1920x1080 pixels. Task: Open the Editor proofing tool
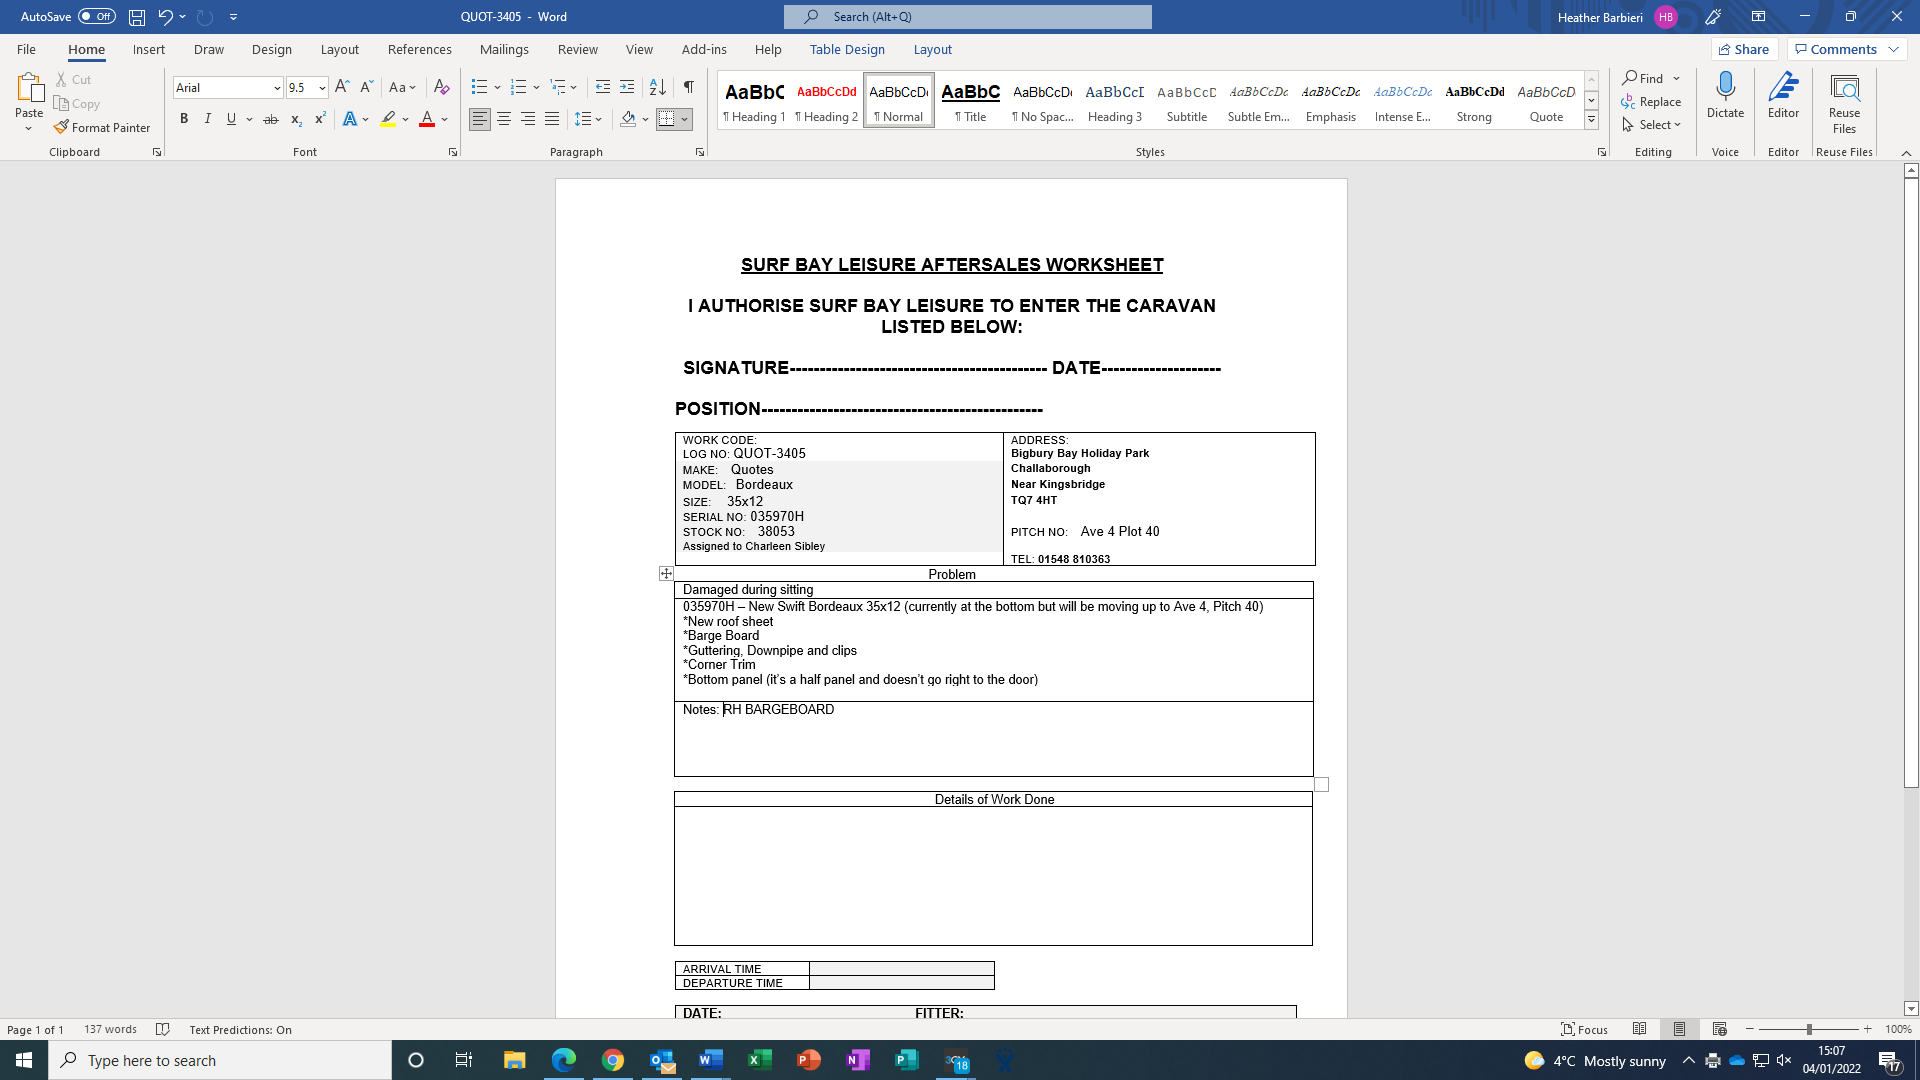coord(1783,87)
